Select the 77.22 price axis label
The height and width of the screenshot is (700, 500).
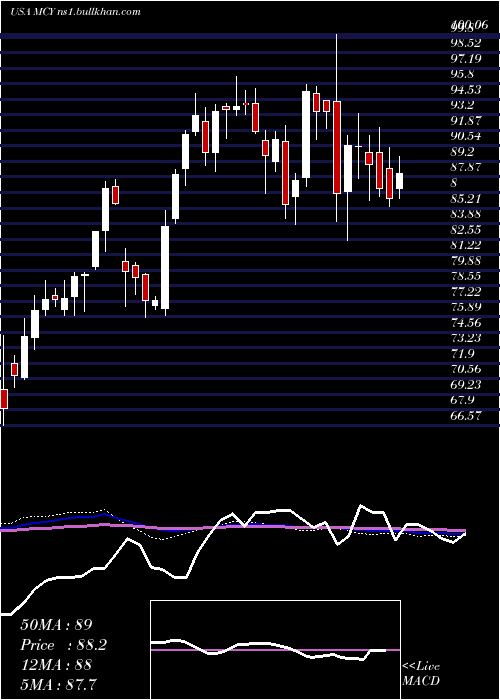tap(466, 292)
